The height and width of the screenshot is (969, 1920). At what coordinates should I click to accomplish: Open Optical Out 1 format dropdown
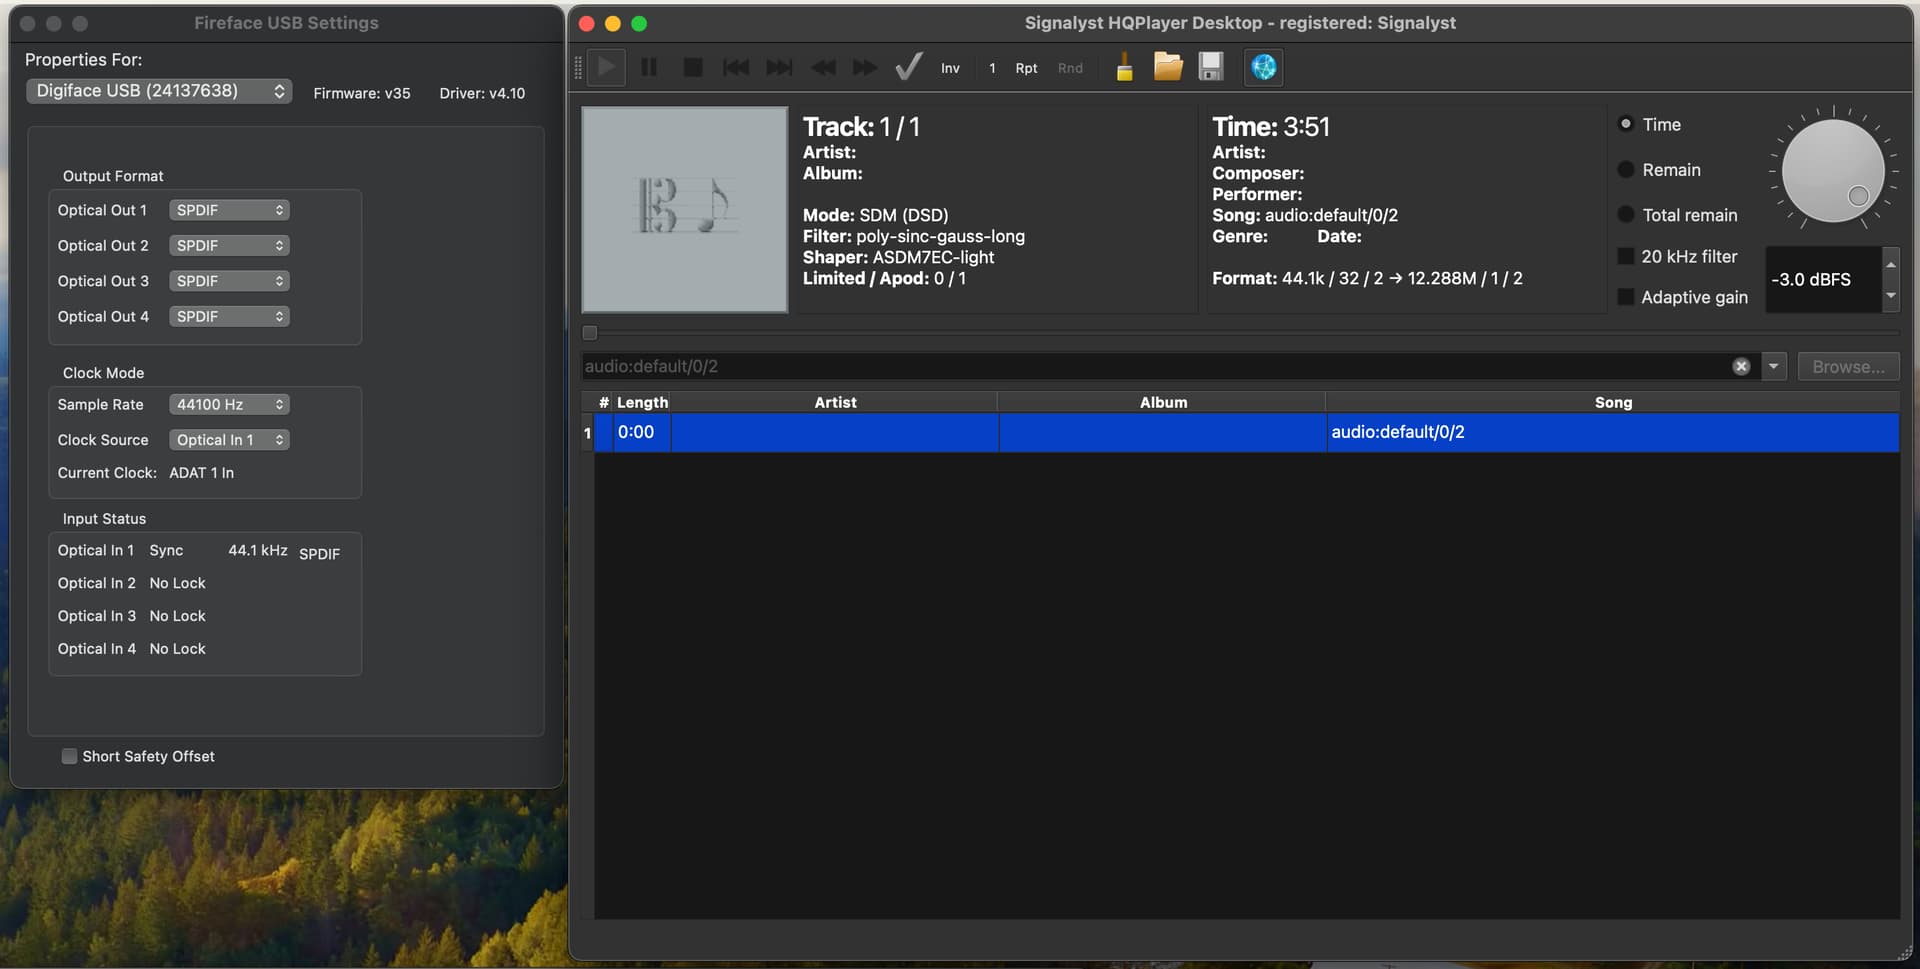(x=229, y=210)
